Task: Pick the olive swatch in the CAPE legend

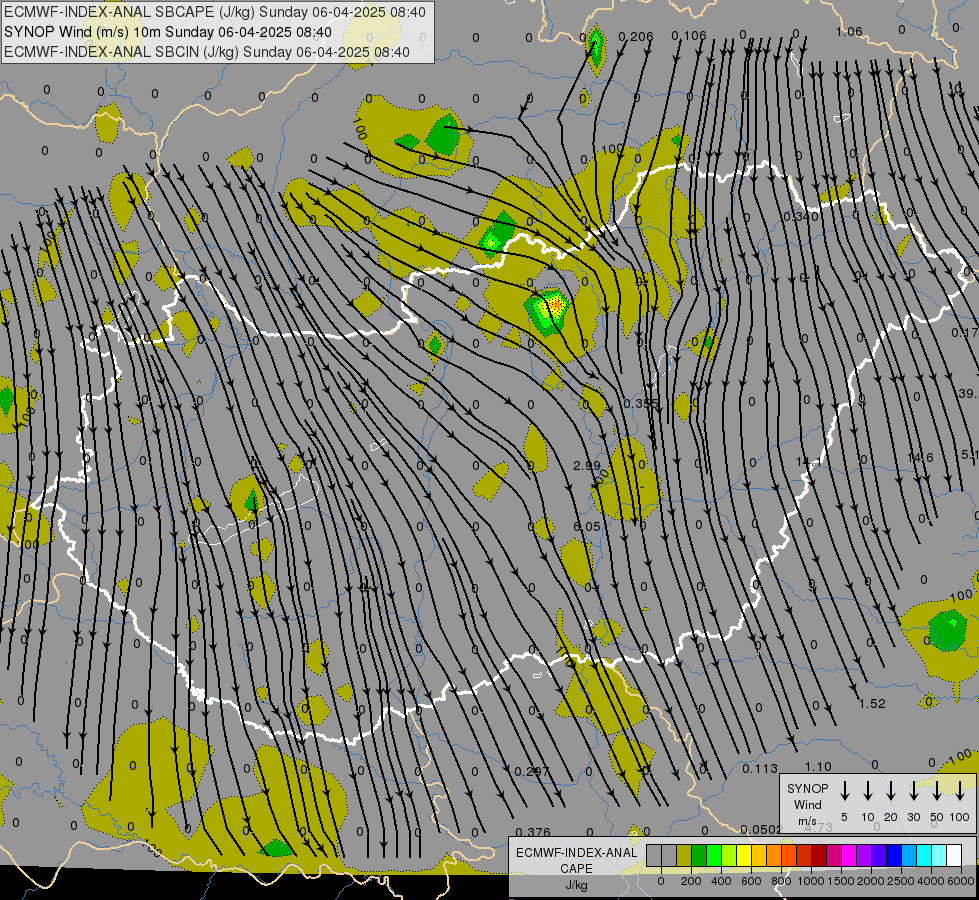Action: click(684, 856)
